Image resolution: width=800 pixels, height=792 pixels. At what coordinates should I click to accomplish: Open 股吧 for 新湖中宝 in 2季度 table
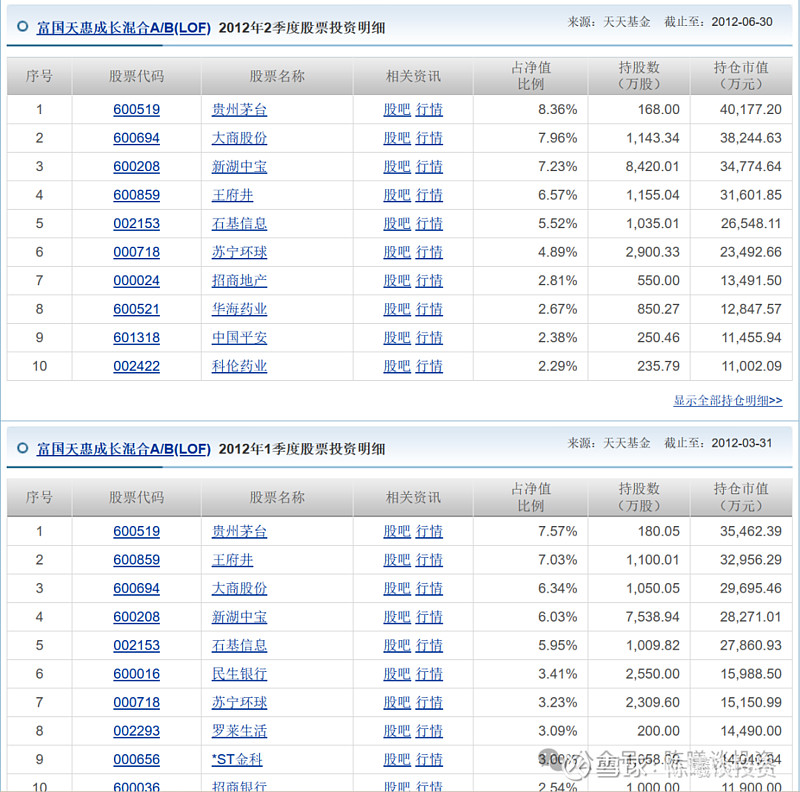pos(397,167)
